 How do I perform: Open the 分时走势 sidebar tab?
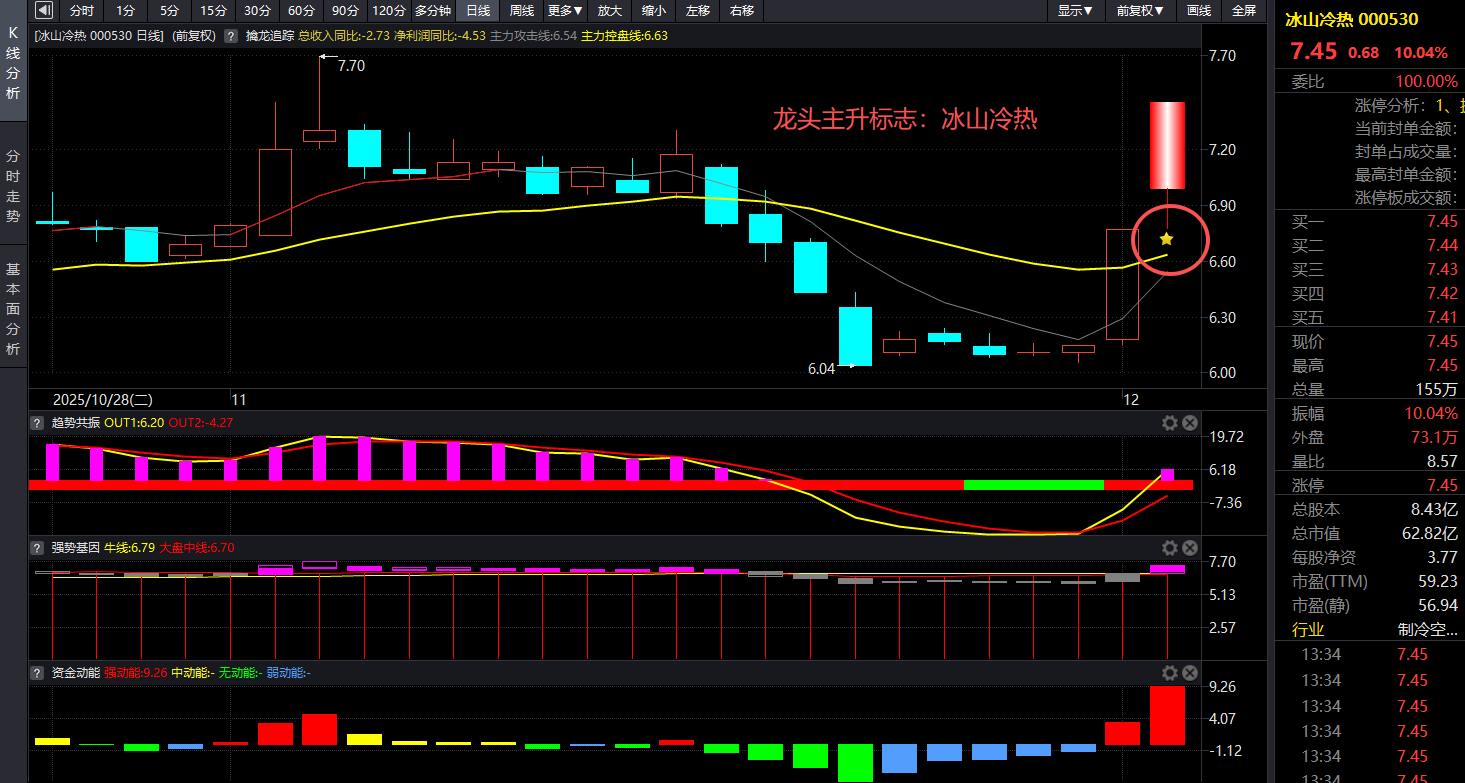point(13,186)
